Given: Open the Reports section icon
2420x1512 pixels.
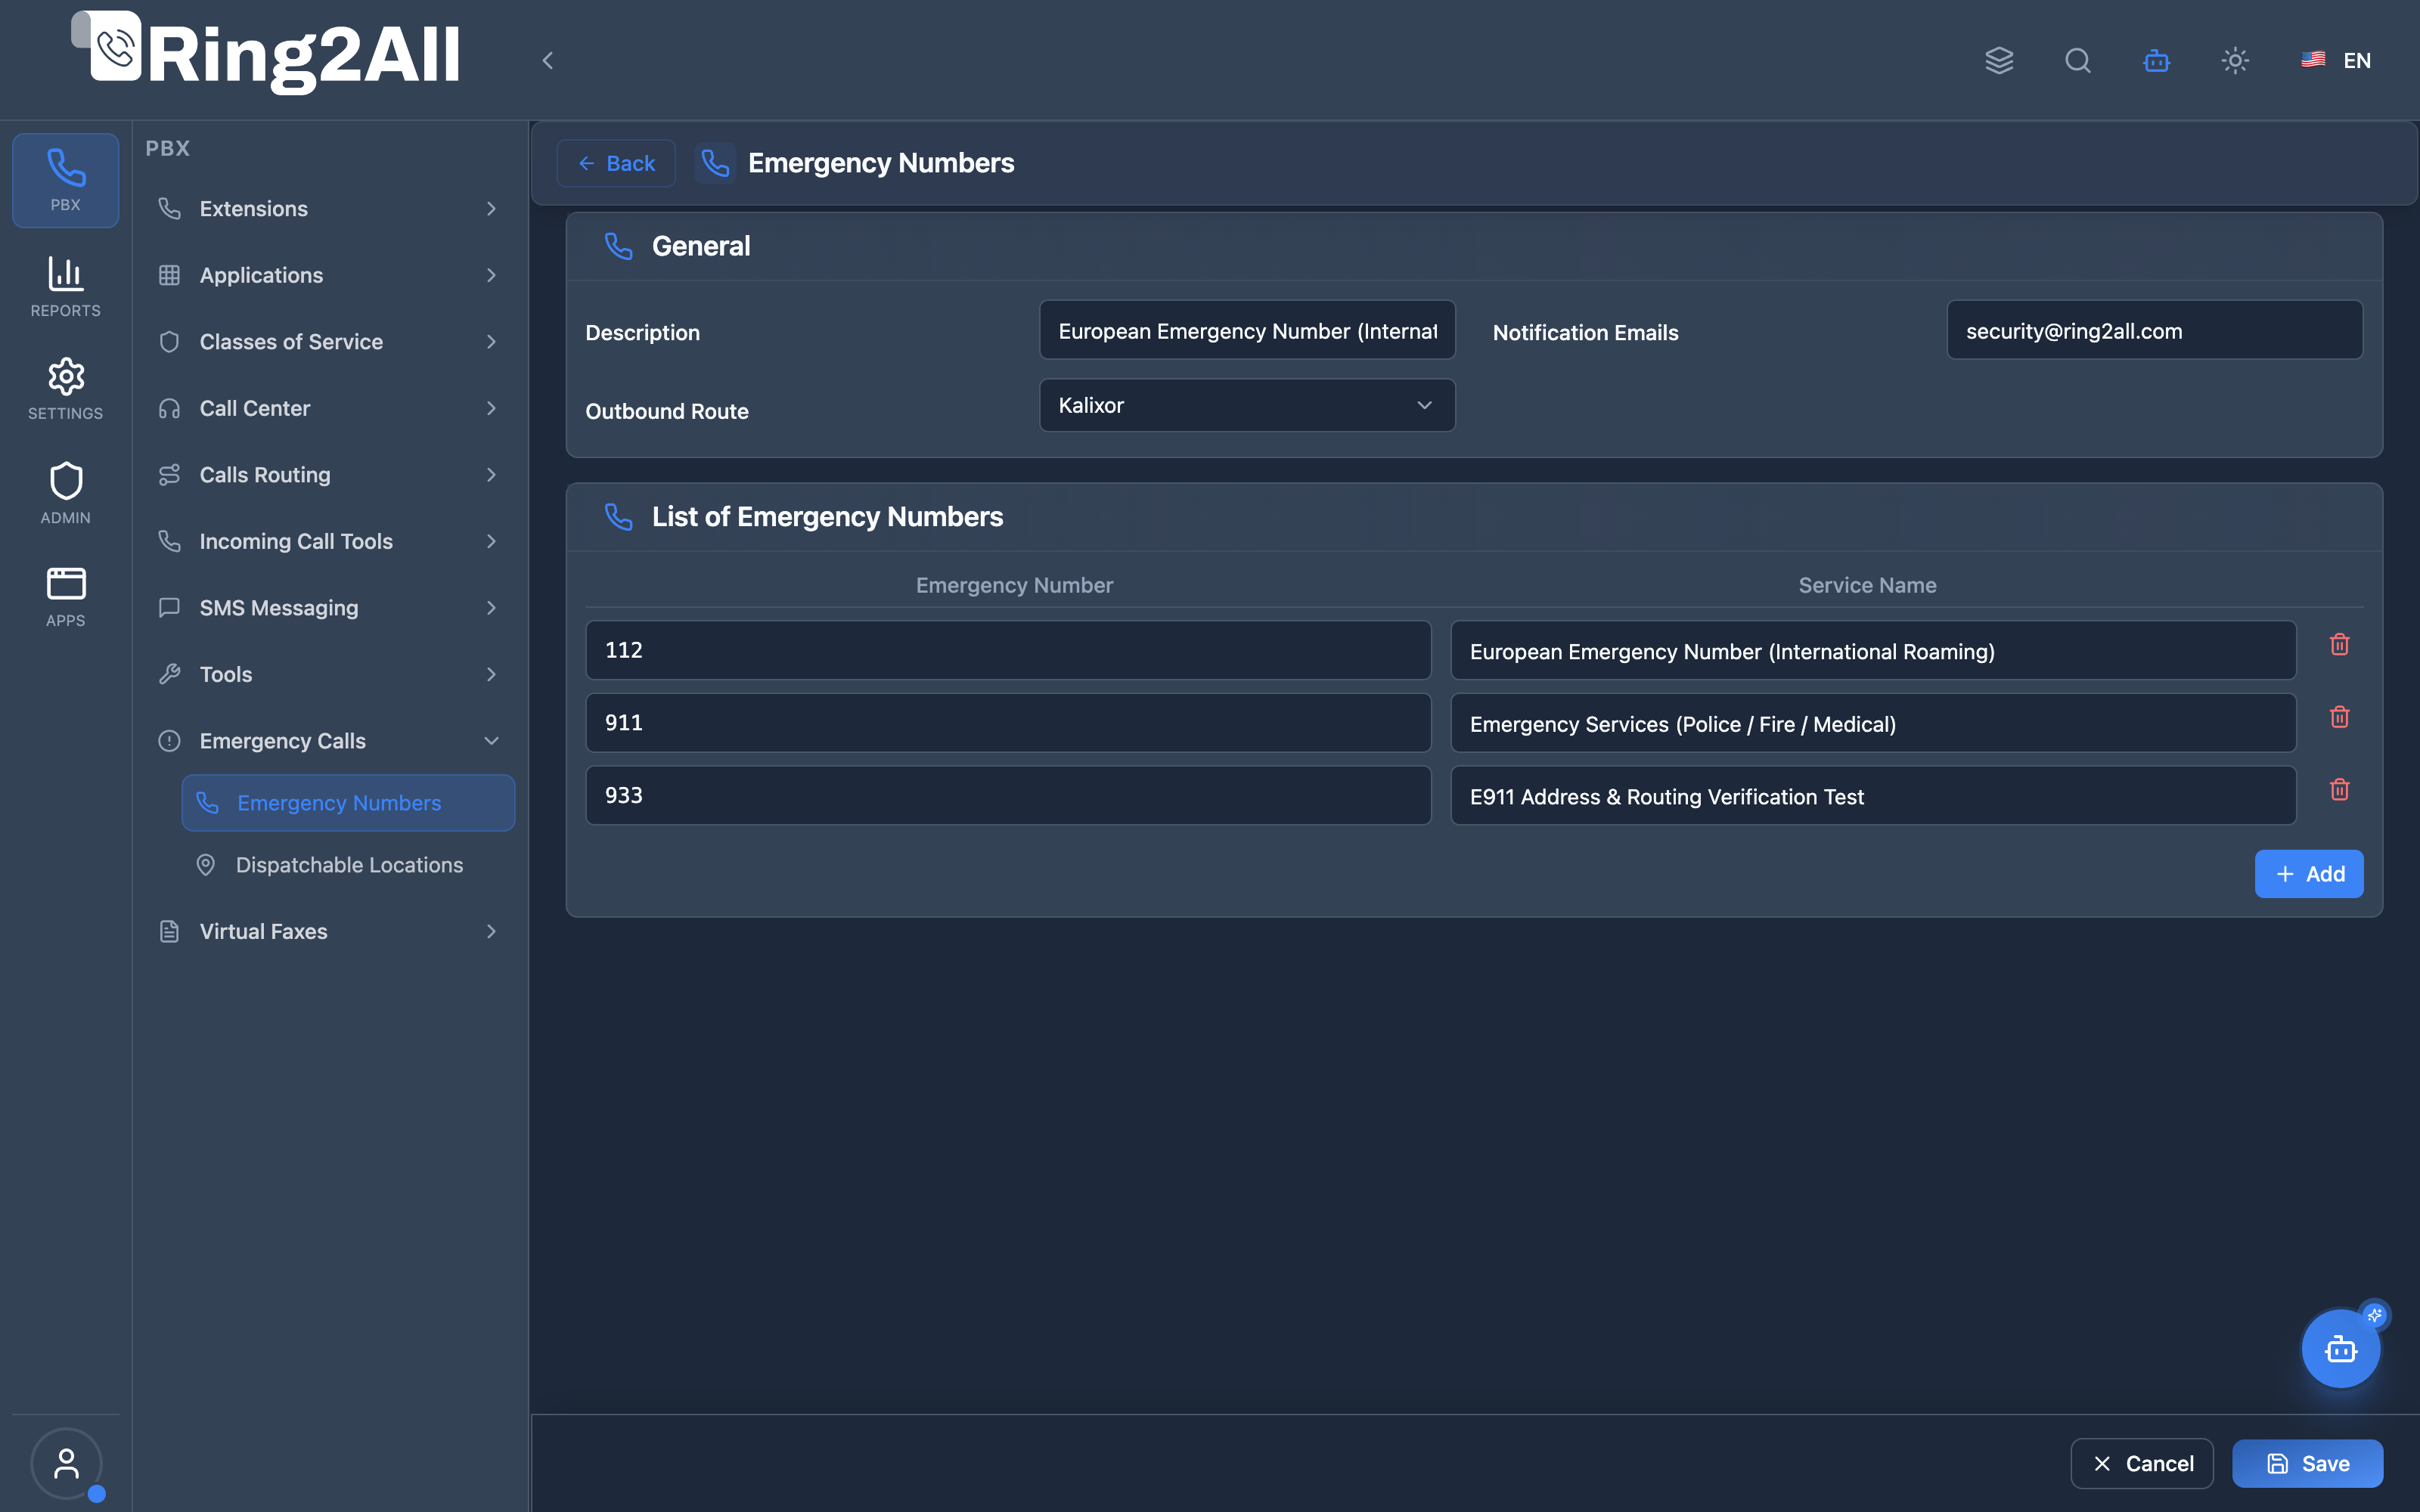Looking at the screenshot, I should click(66, 287).
